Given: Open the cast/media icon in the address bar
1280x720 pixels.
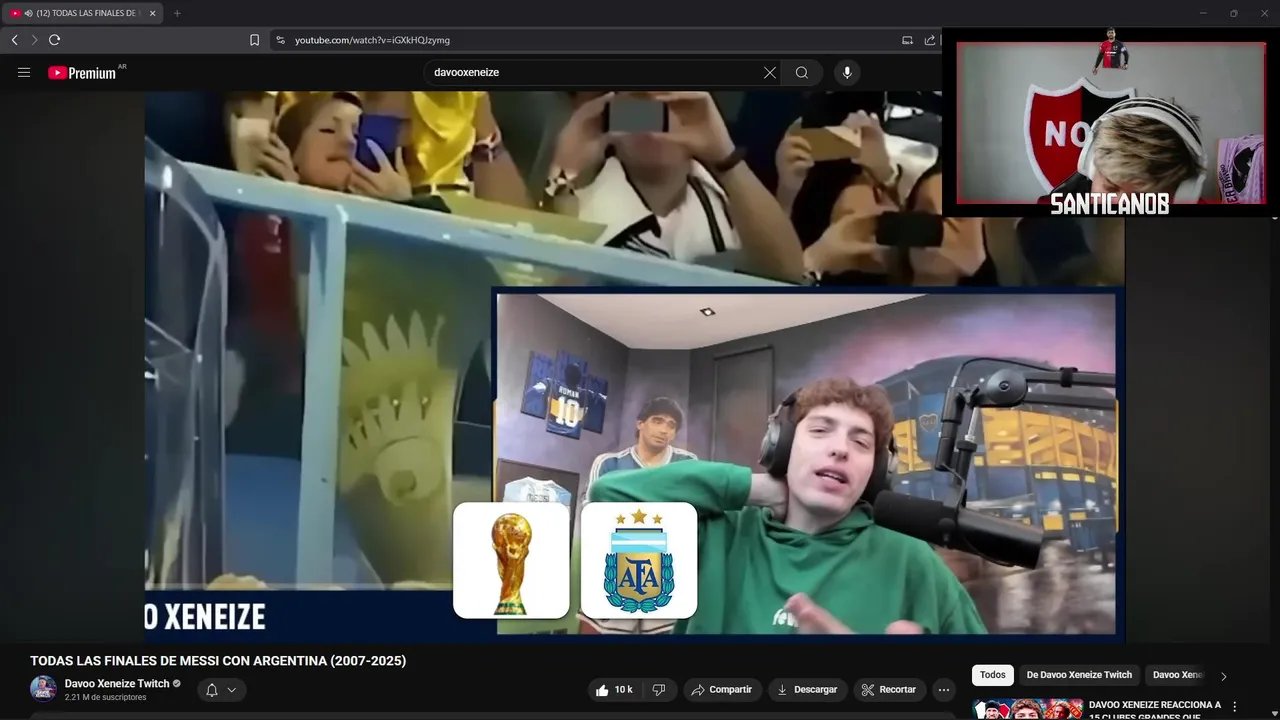Looking at the screenshot, I should [x=907, y=40].
